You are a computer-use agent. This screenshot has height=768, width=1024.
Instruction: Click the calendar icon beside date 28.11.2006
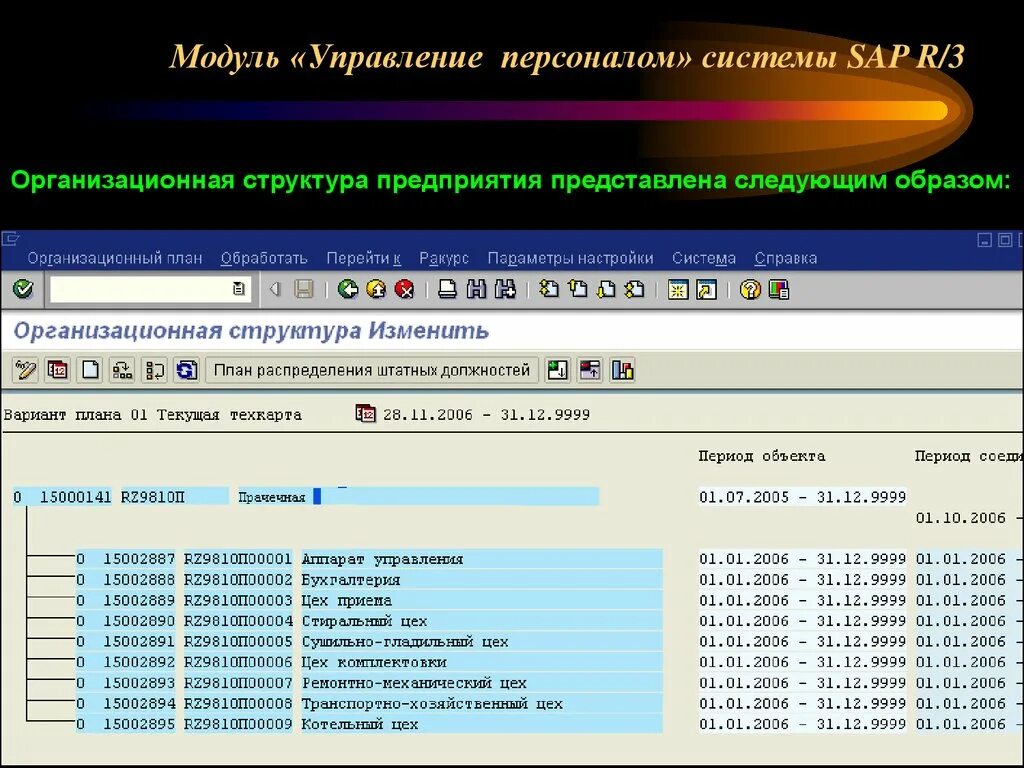click(365, 413)
